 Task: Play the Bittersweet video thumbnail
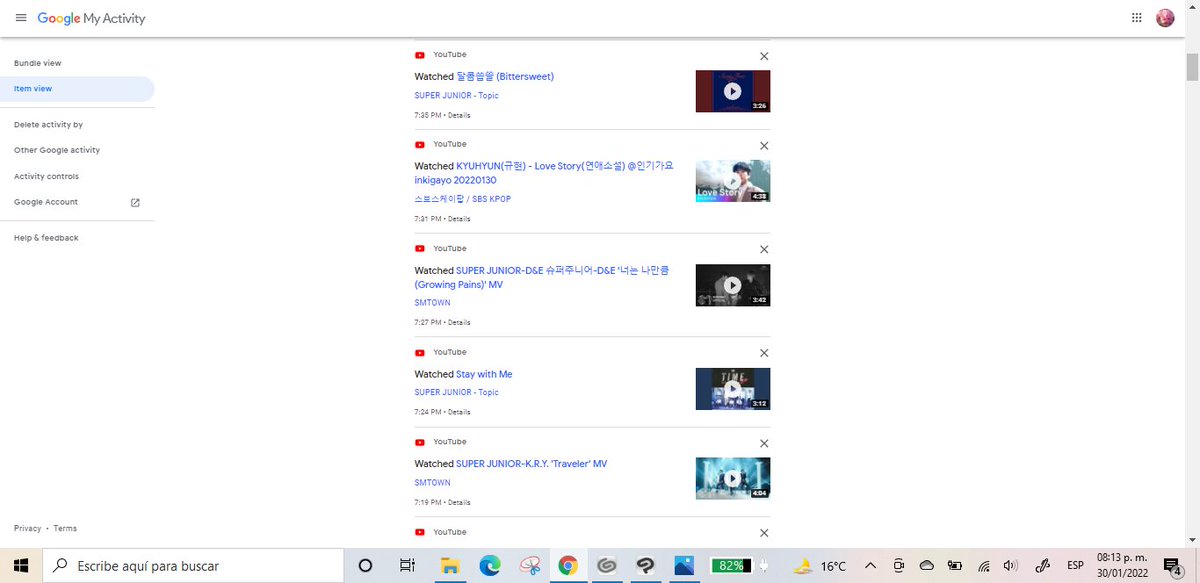pos(733,91)
